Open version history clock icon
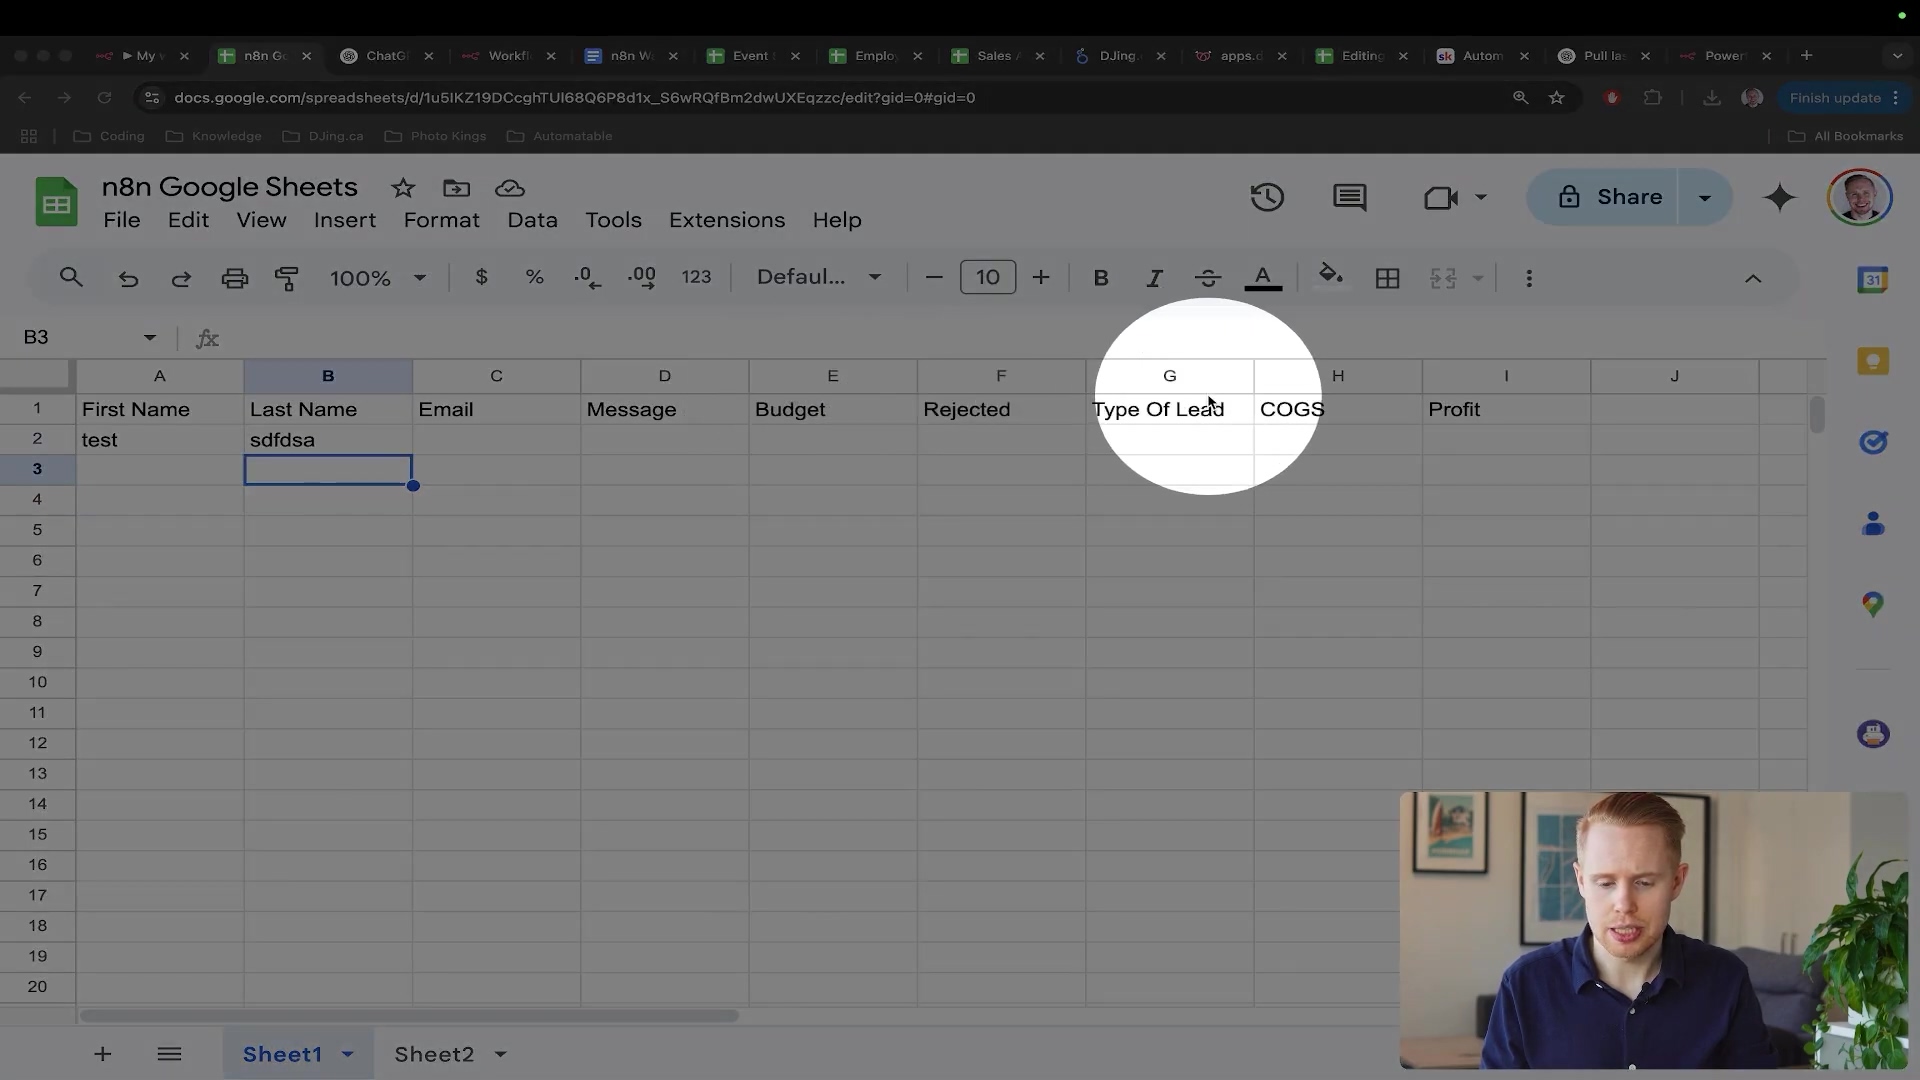Screen dimensions: 1920x1080 [1267, 197]
